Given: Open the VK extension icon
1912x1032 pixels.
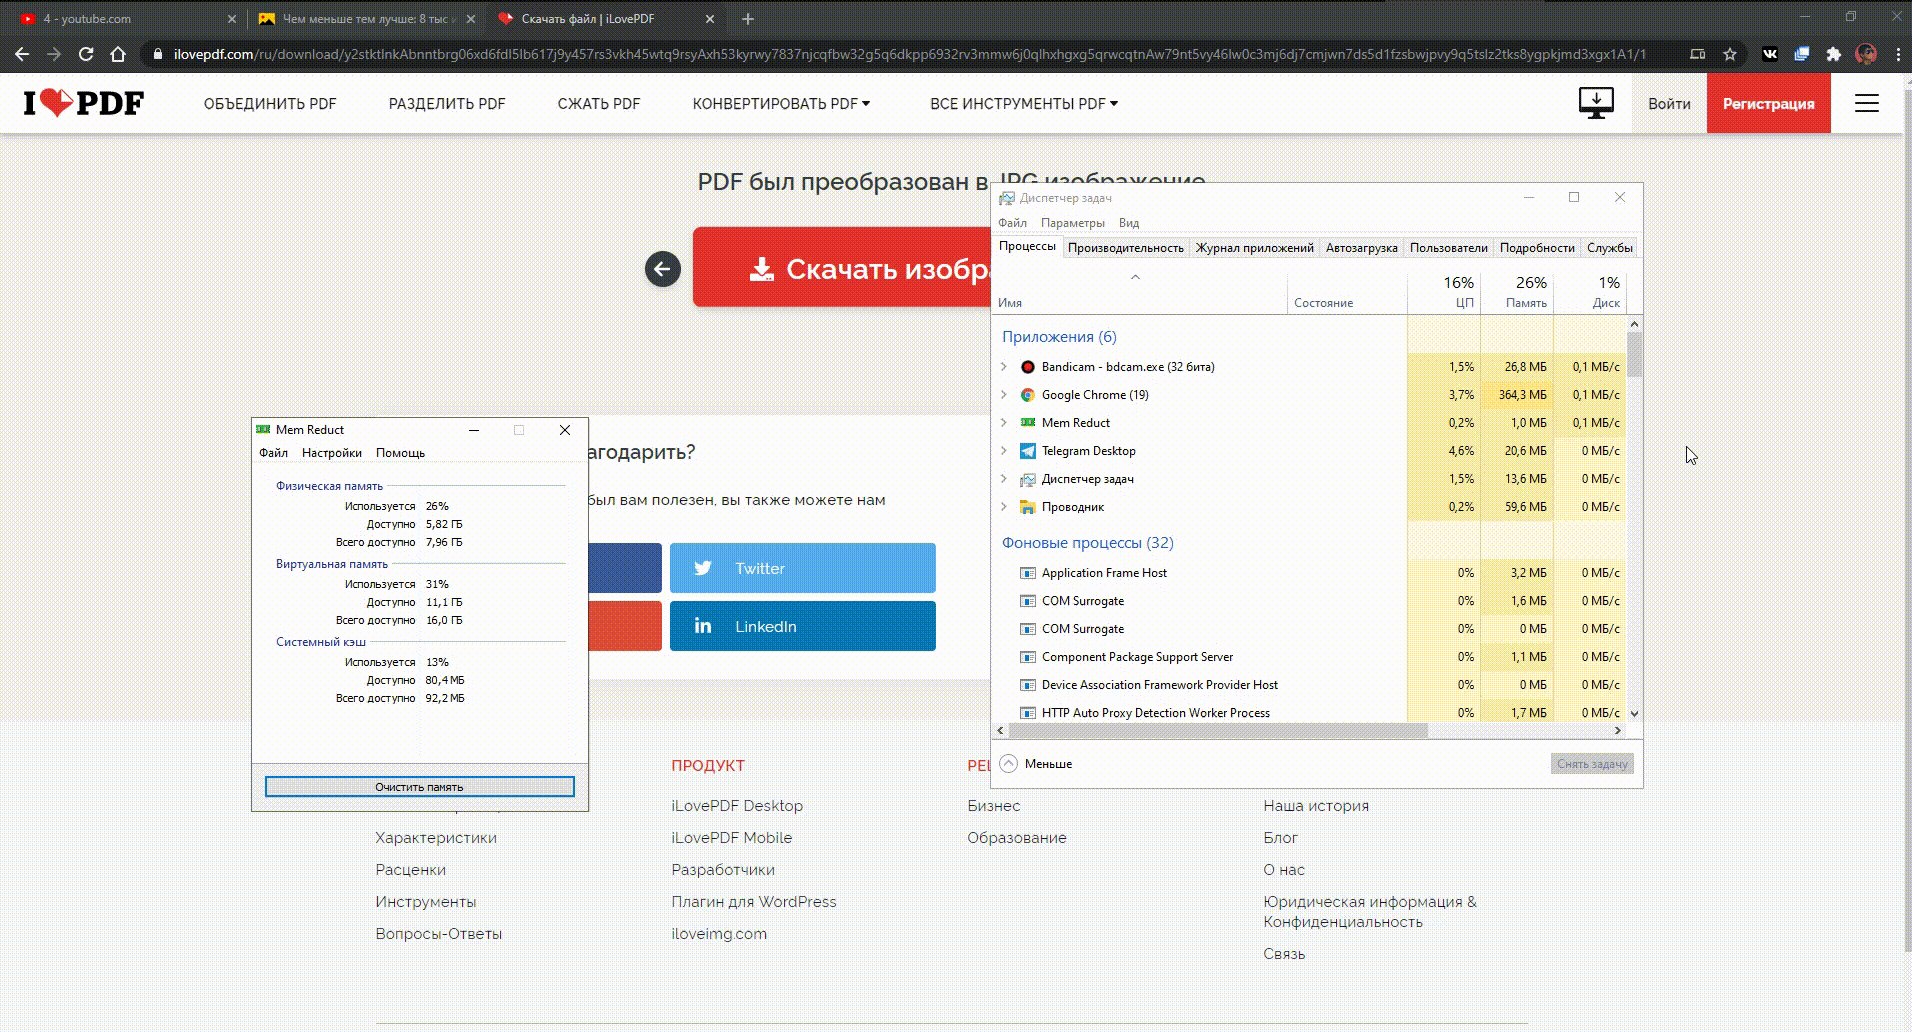Looking at the screenshot, I should (x=1770, y=54).
